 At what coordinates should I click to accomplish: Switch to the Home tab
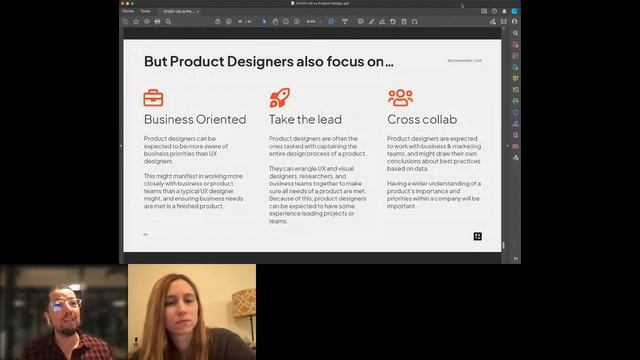(128, 11)
